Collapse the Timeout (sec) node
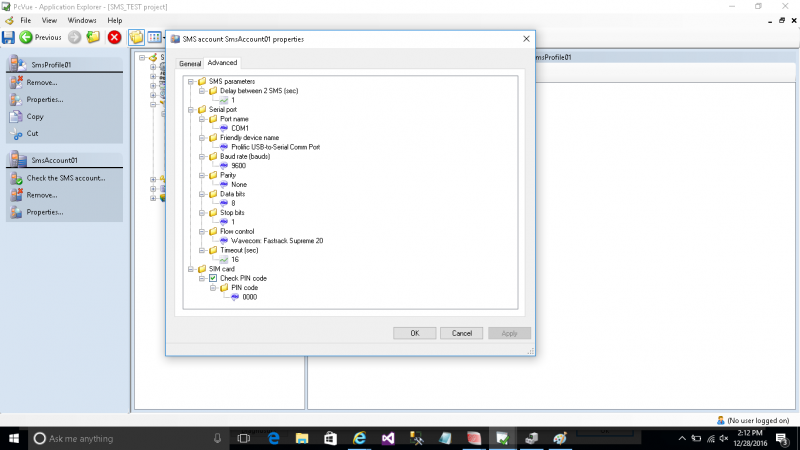800x450 pixels. pyautogui.click(x=202, y=250)
